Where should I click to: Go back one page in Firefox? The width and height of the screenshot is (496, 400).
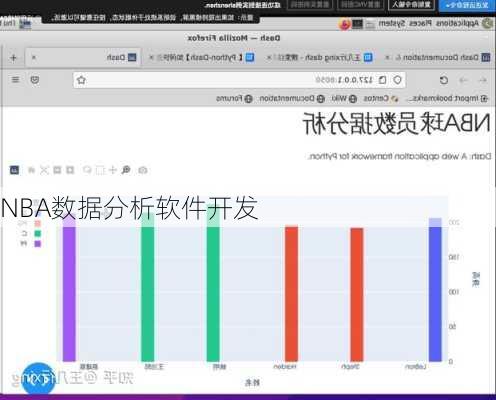pyautogui.click(x=483, y=80)
